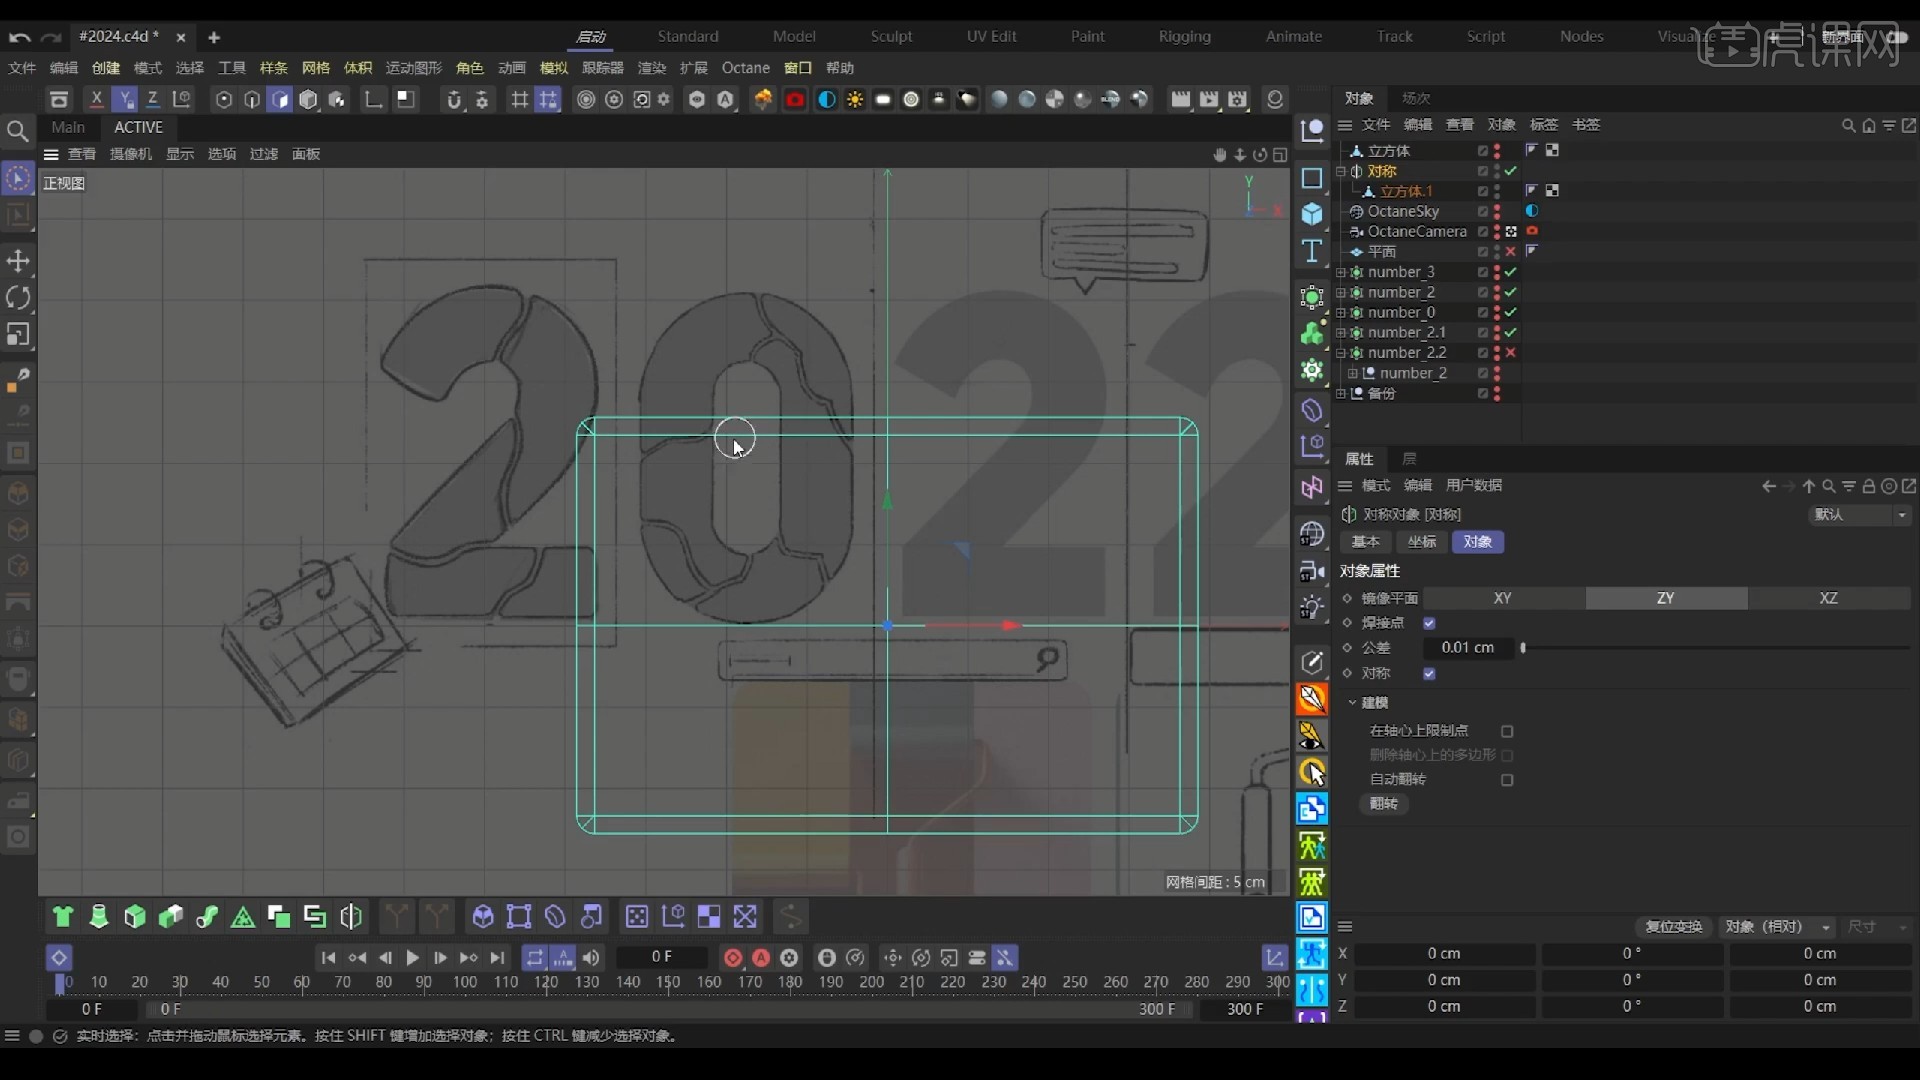Viewport: 1920px width, 1080px height.
Task: Add a Cube primitive from right palette
Action: point(1312,214)
